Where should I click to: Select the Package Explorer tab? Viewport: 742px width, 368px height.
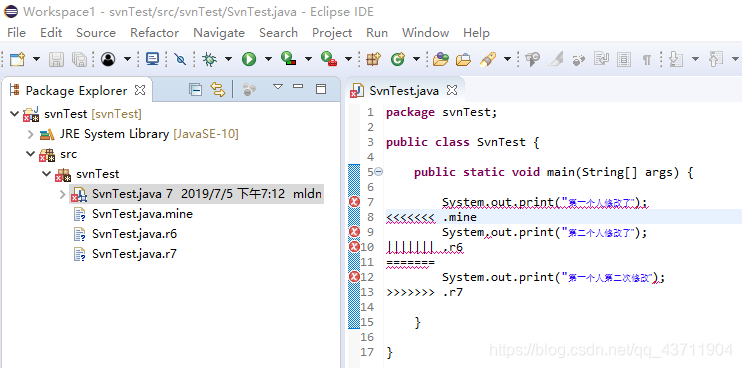pos(76,90)
